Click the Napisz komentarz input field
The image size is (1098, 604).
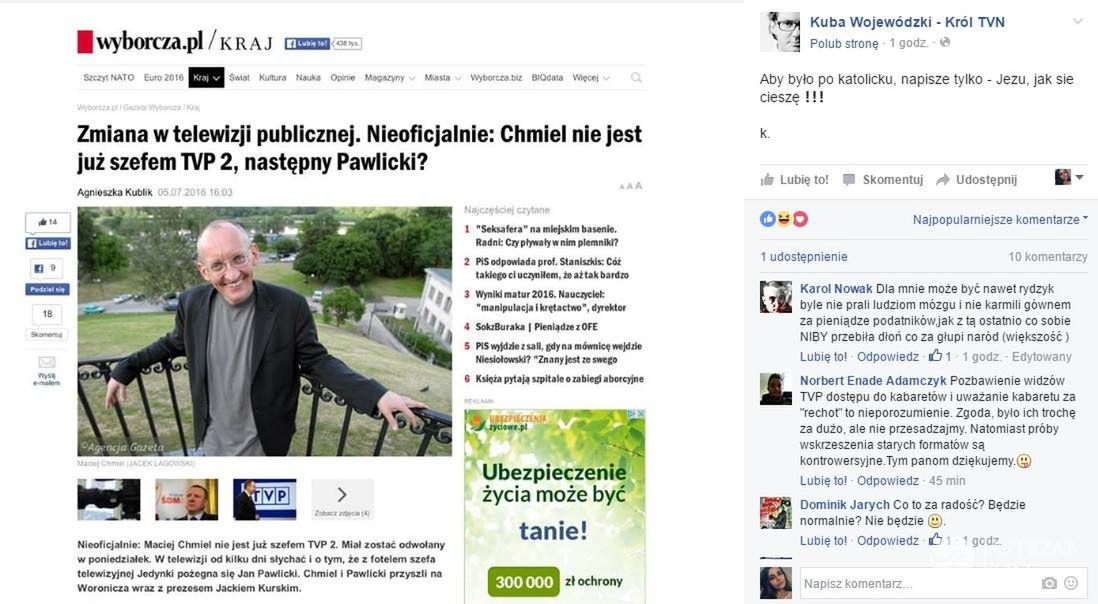919,583
